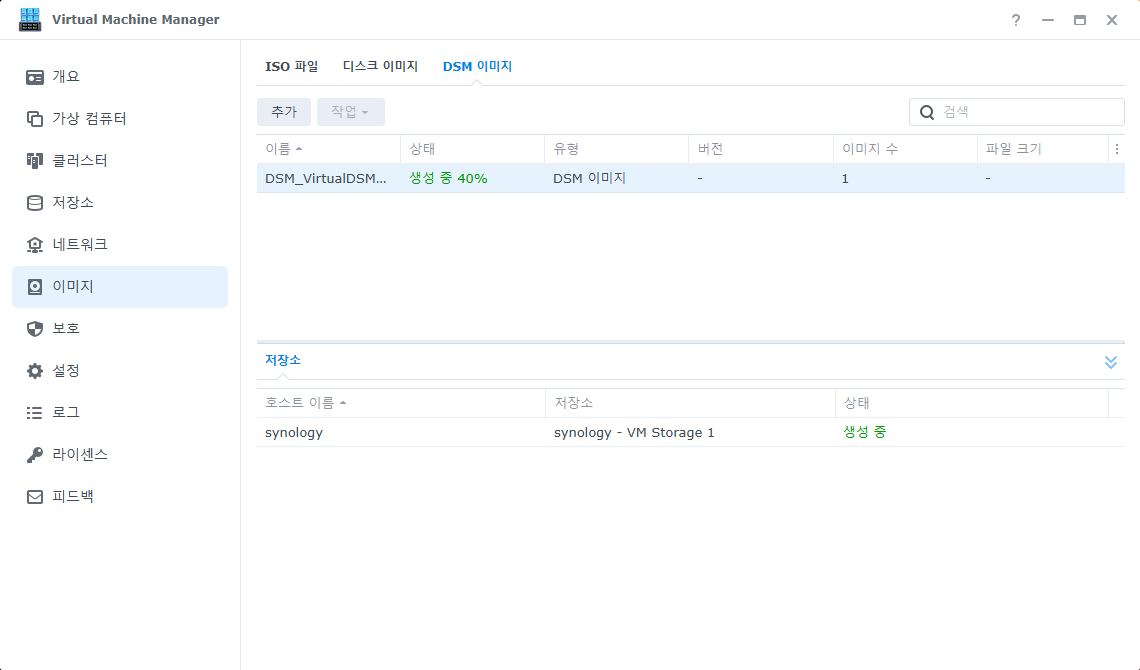This screenshot has height=670, width=1140.
Task: Click the 상태 column header in image table
Action: [x=472, y=149]
